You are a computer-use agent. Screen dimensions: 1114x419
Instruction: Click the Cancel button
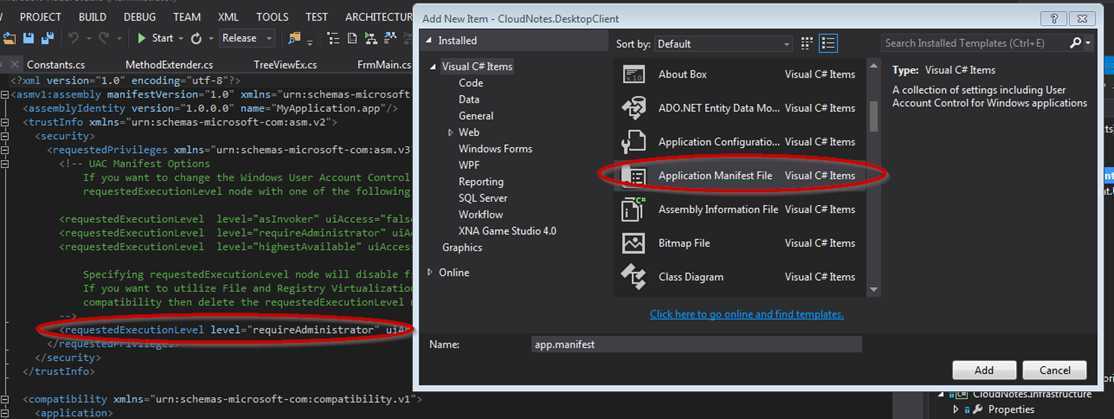[1054, 370]
